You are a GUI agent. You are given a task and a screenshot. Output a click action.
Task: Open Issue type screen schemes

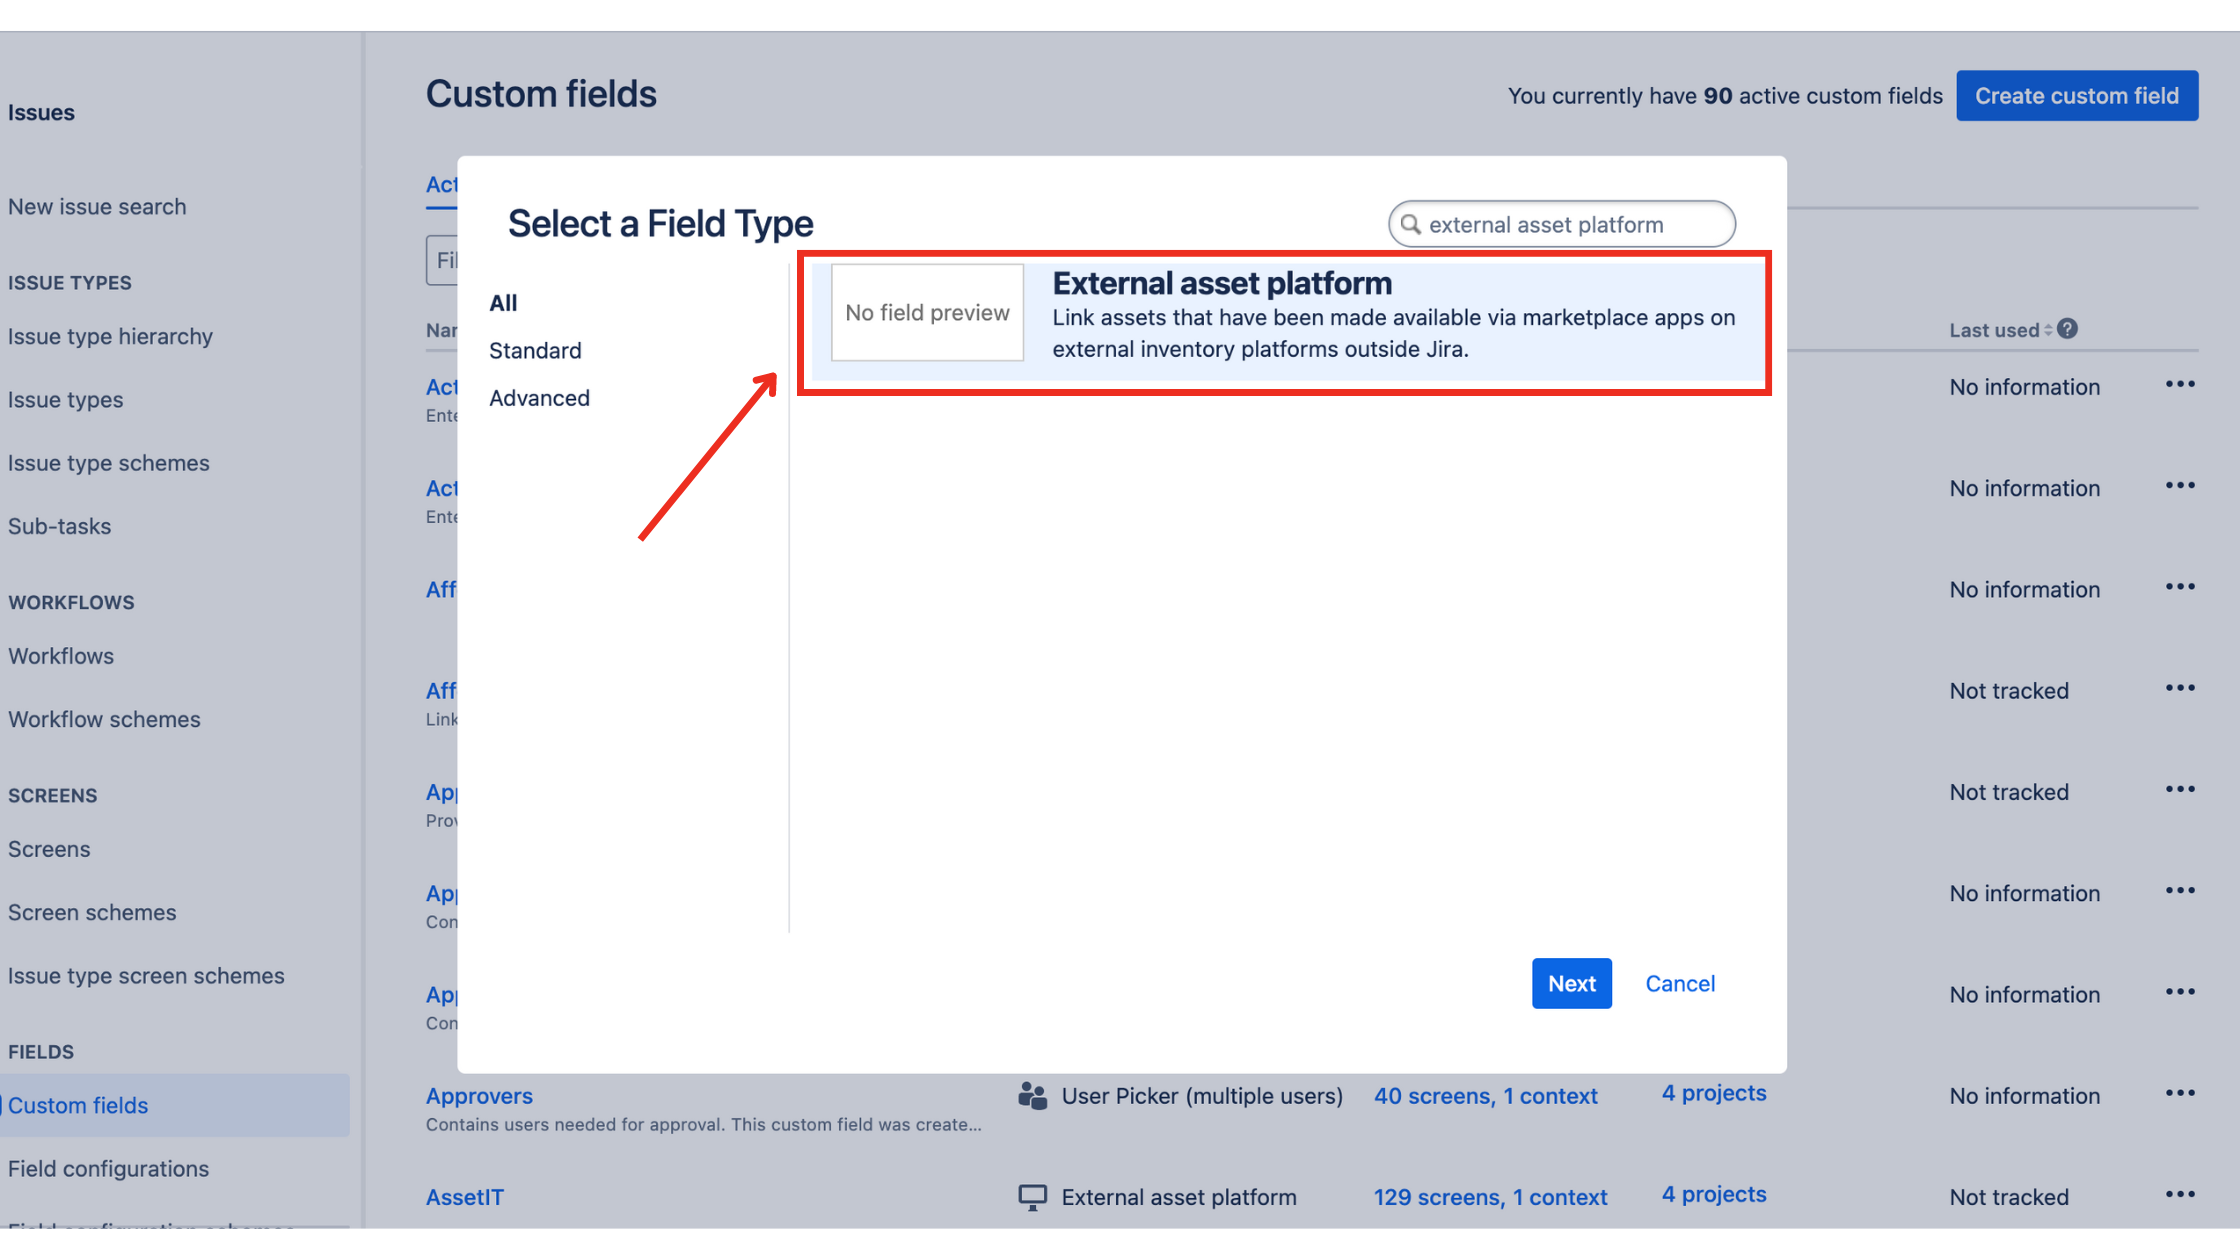[146, 976]
